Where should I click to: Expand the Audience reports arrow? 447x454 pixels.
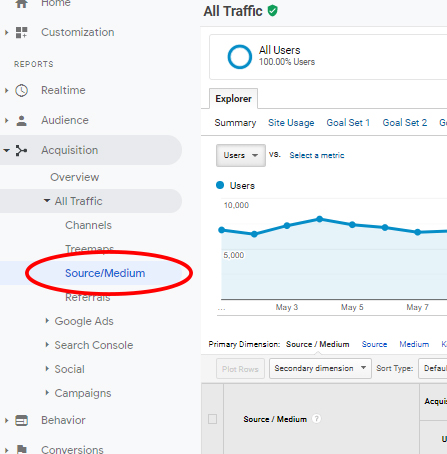(6, 120)
